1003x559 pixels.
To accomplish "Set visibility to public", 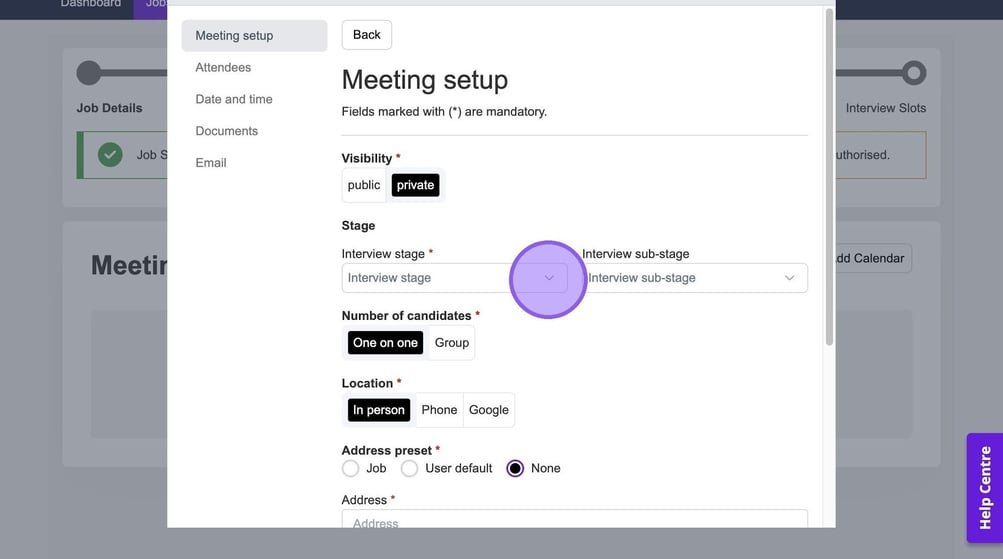I will point(364,185).
